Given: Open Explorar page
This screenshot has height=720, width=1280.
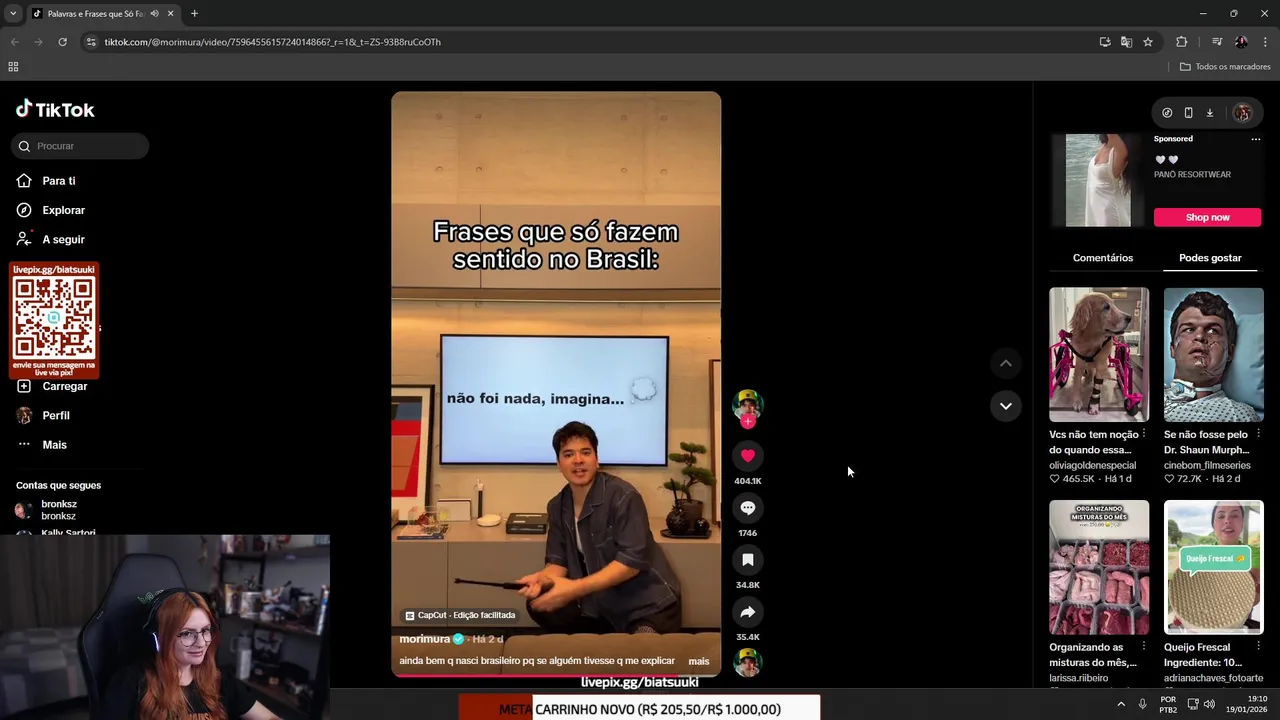Looking at the screenshot, I should click(63, 210).
